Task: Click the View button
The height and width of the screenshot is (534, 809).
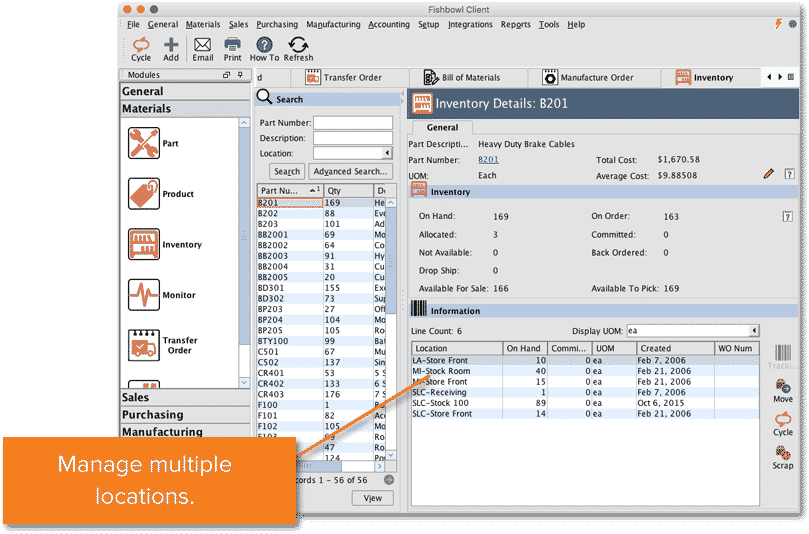Action: point(373,498)
